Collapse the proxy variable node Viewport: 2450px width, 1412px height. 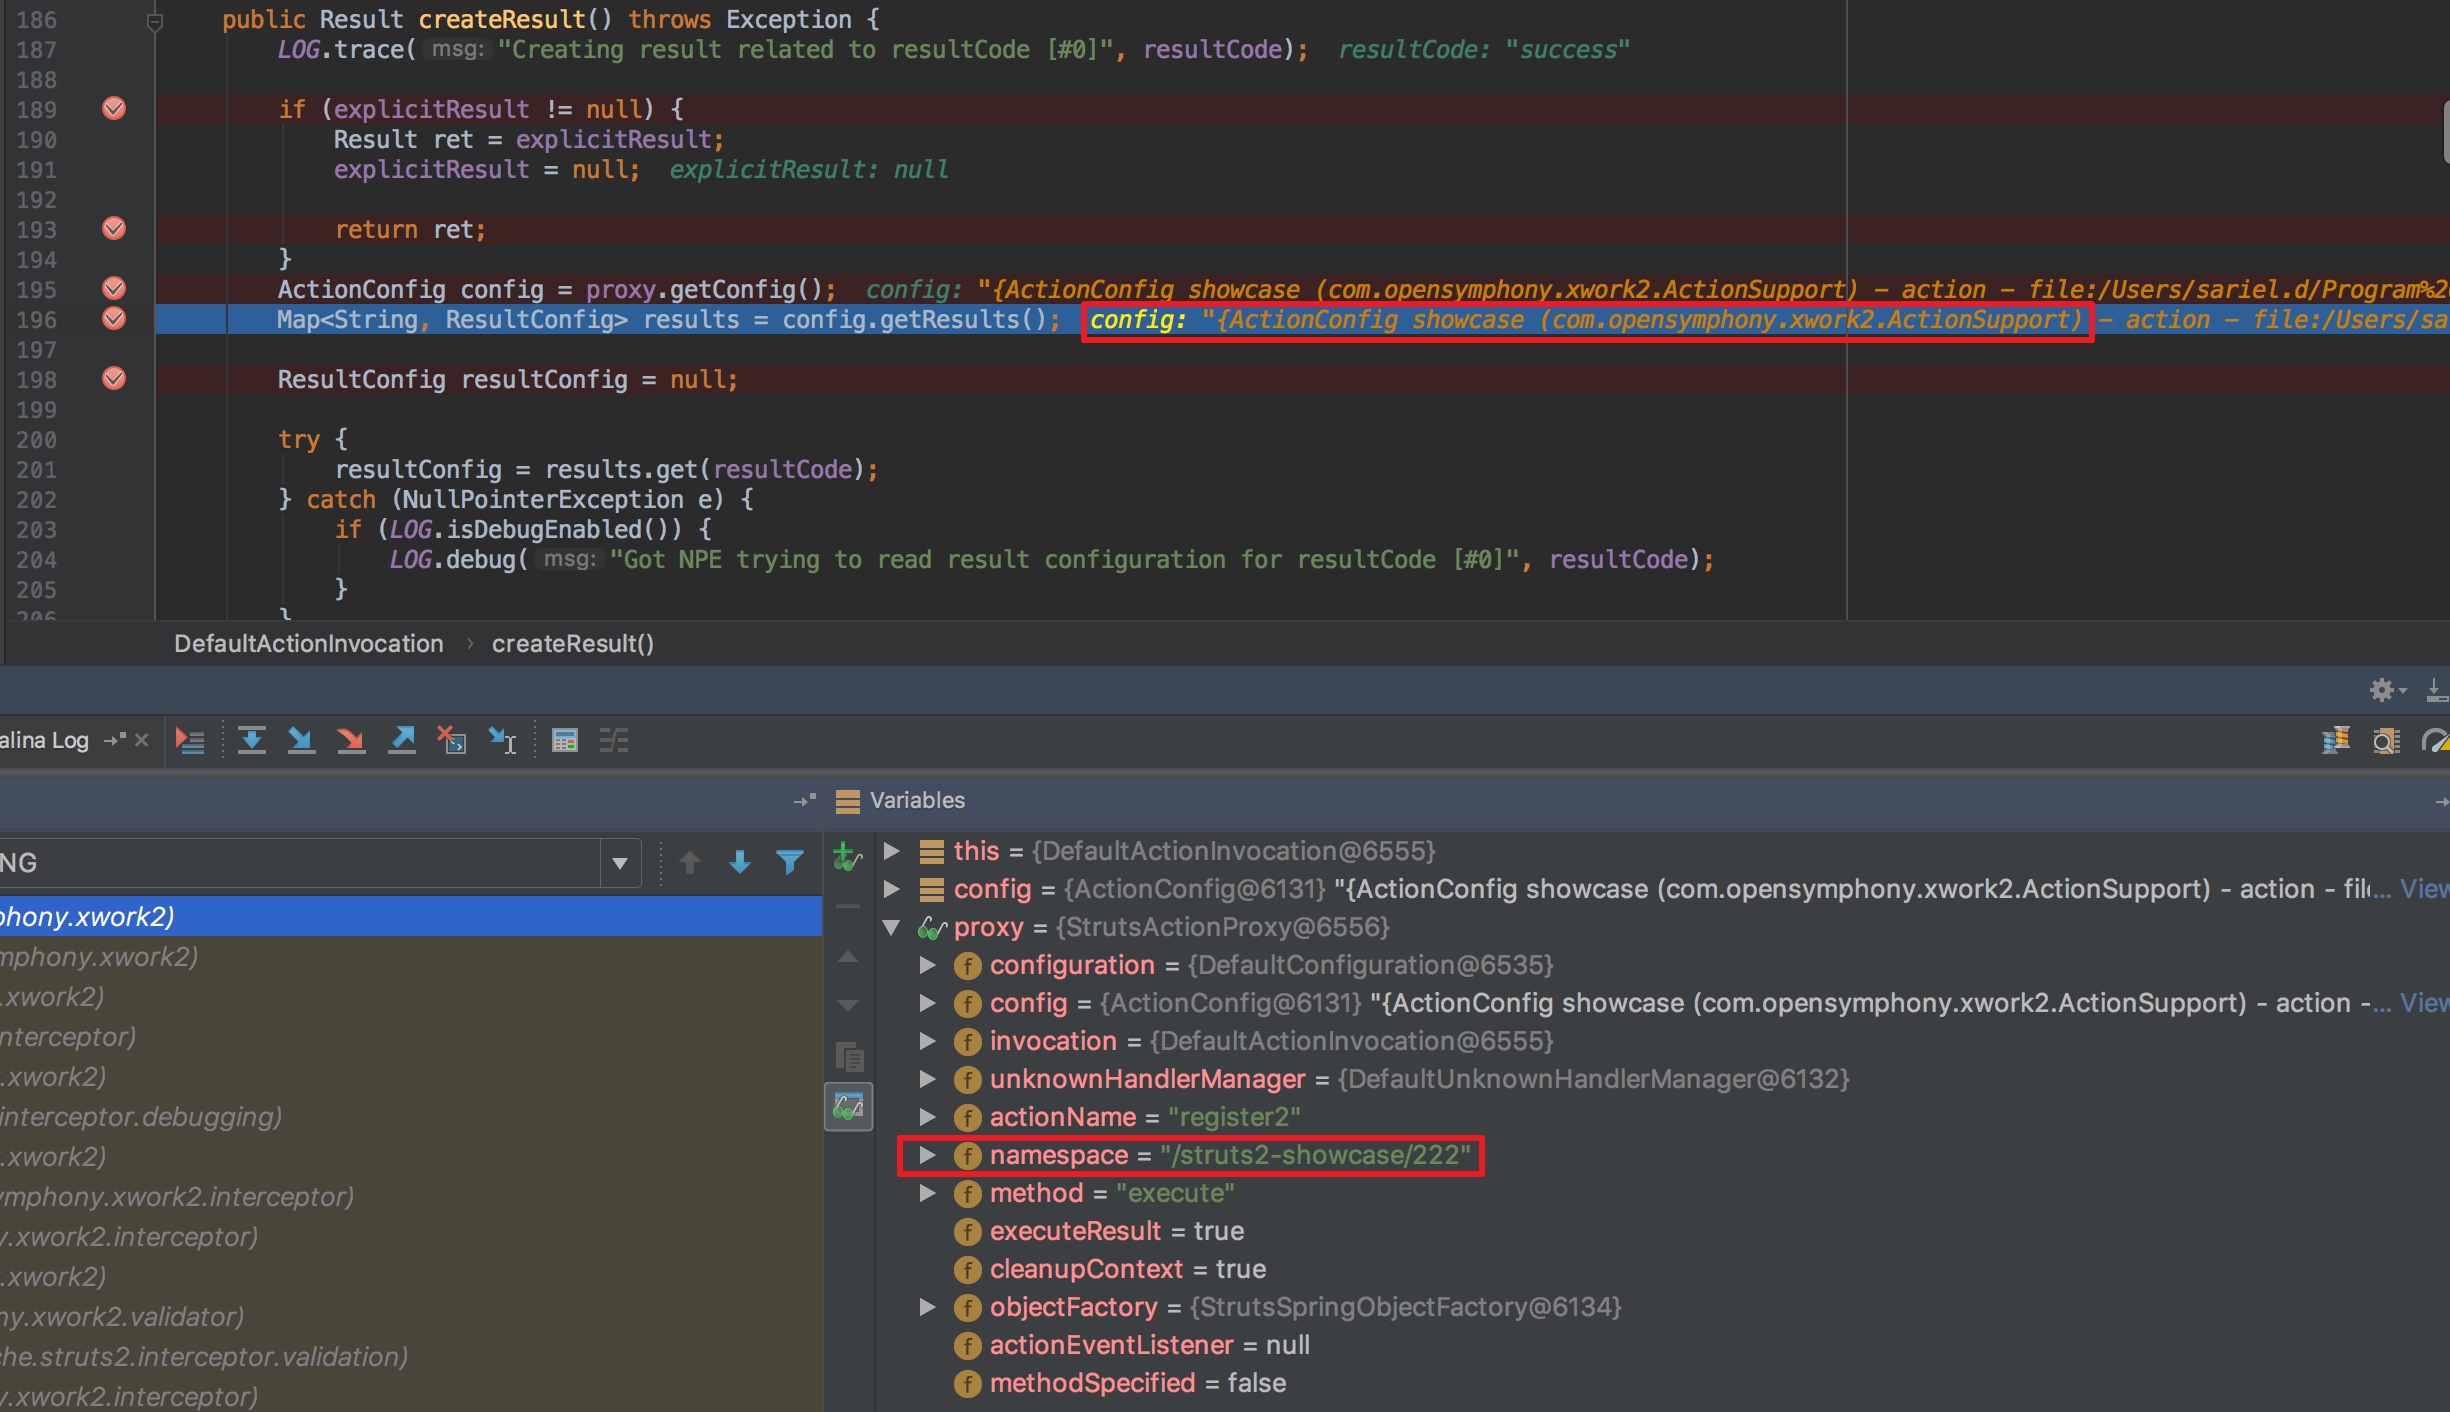(x=892, y=927)
